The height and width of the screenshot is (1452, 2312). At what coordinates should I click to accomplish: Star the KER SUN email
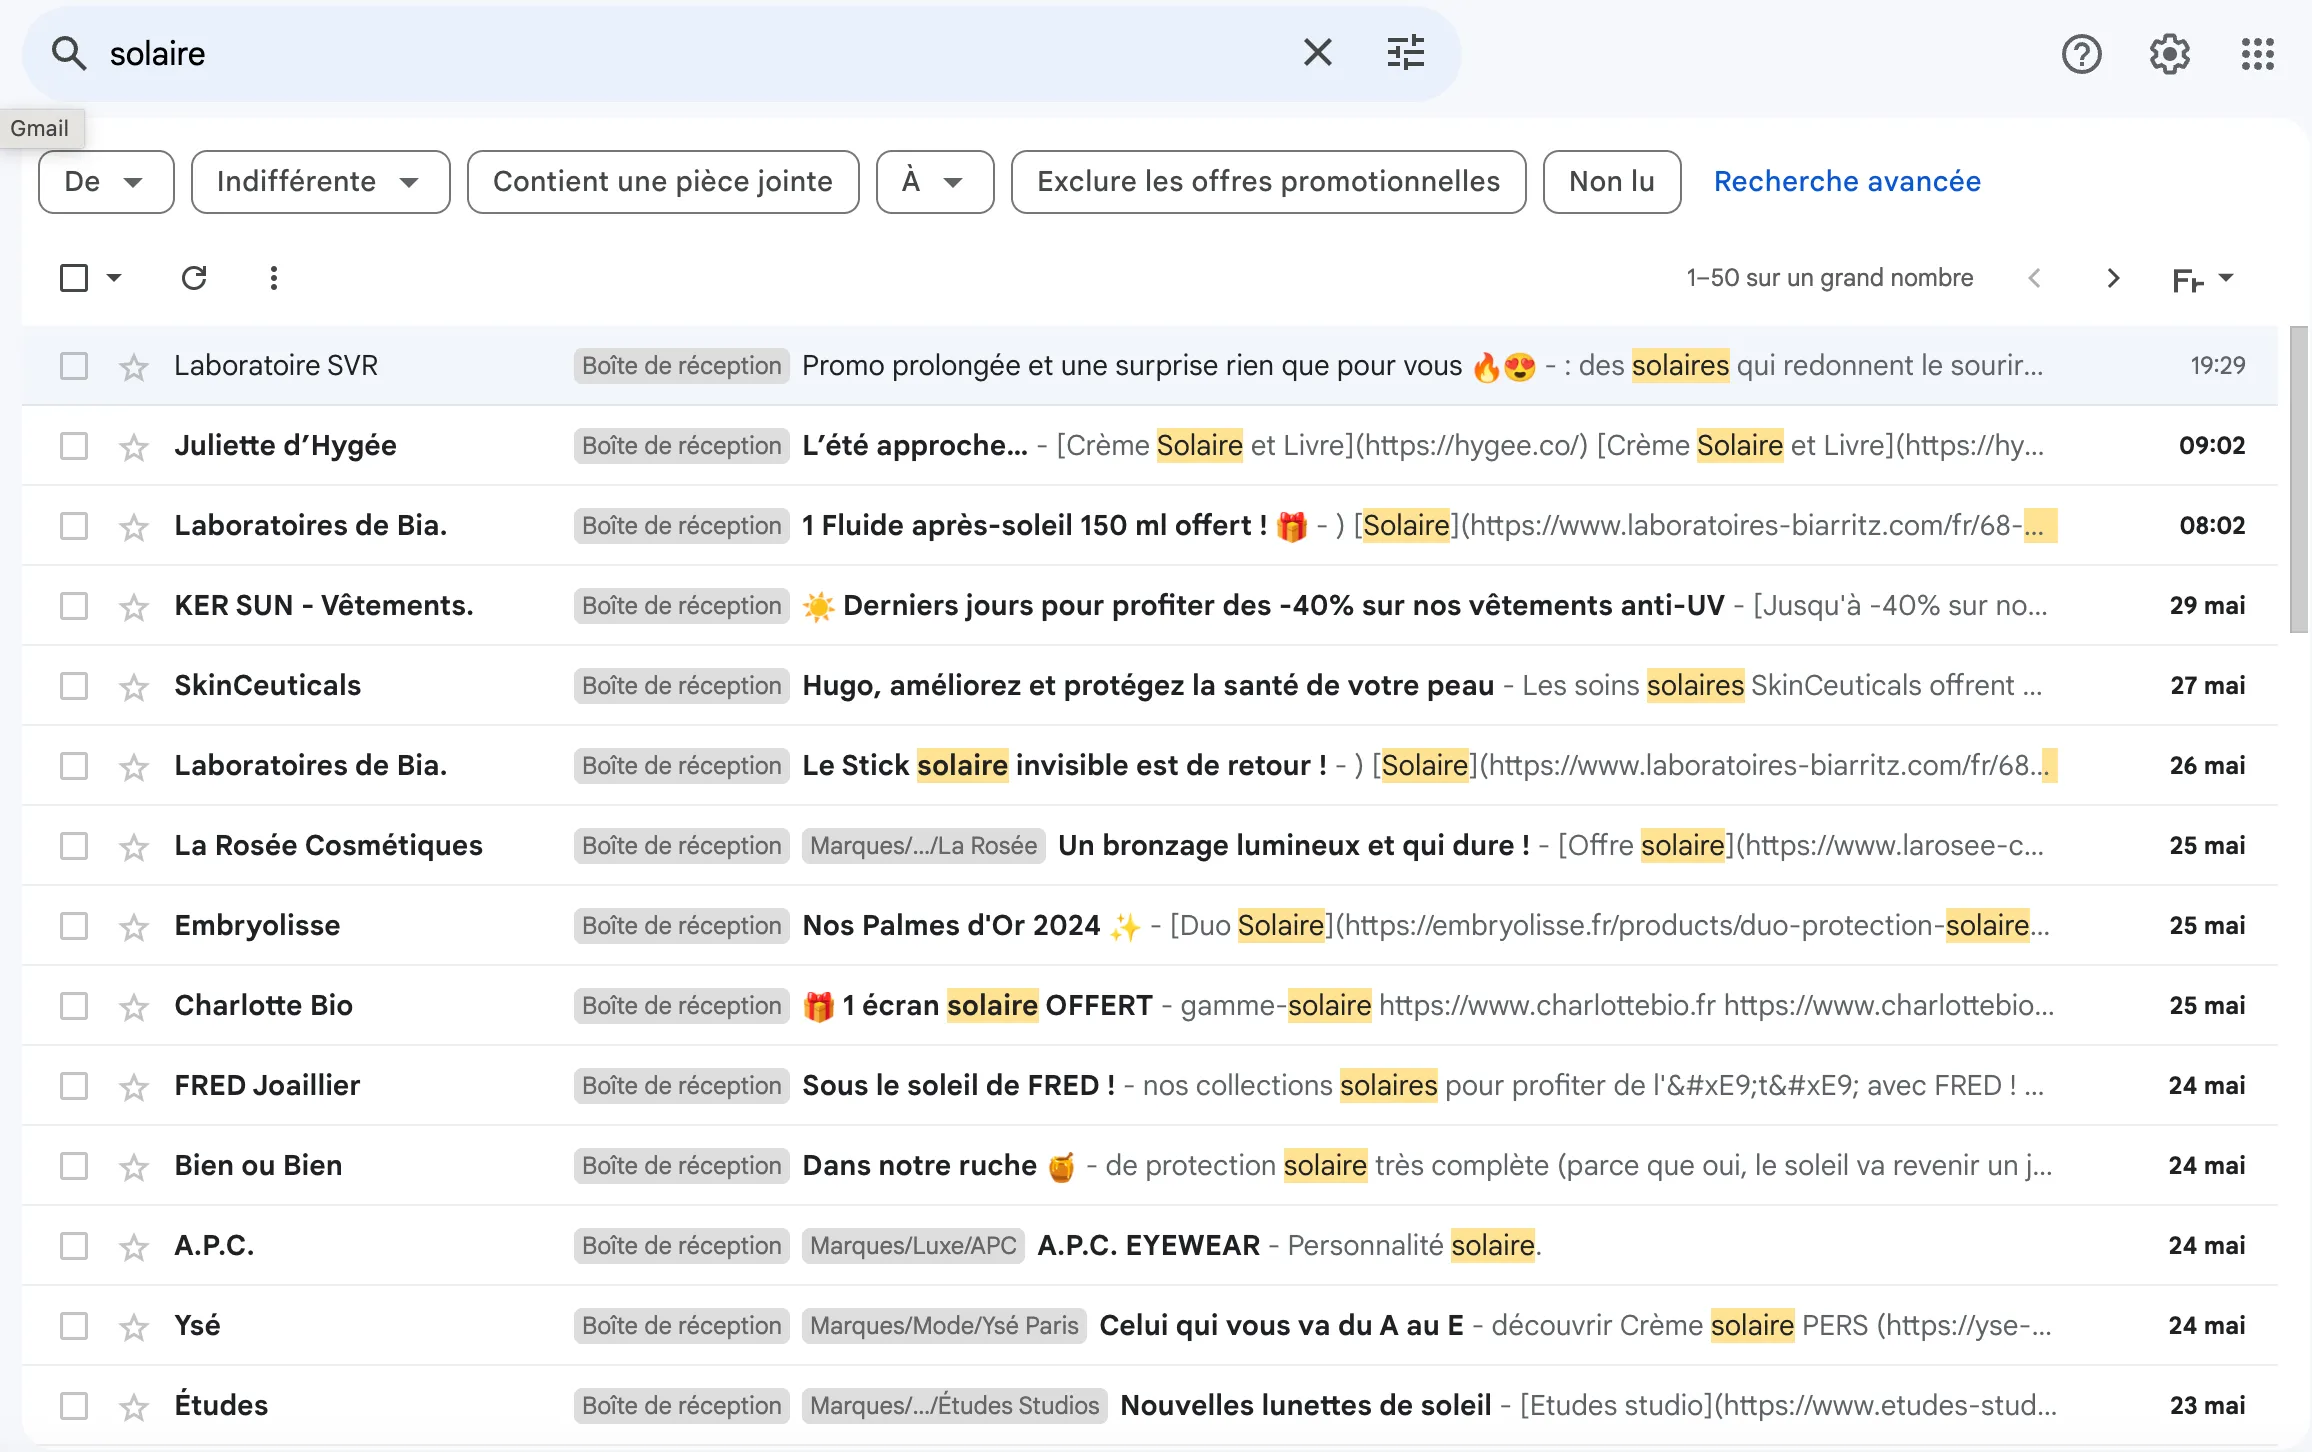point(133,607)
